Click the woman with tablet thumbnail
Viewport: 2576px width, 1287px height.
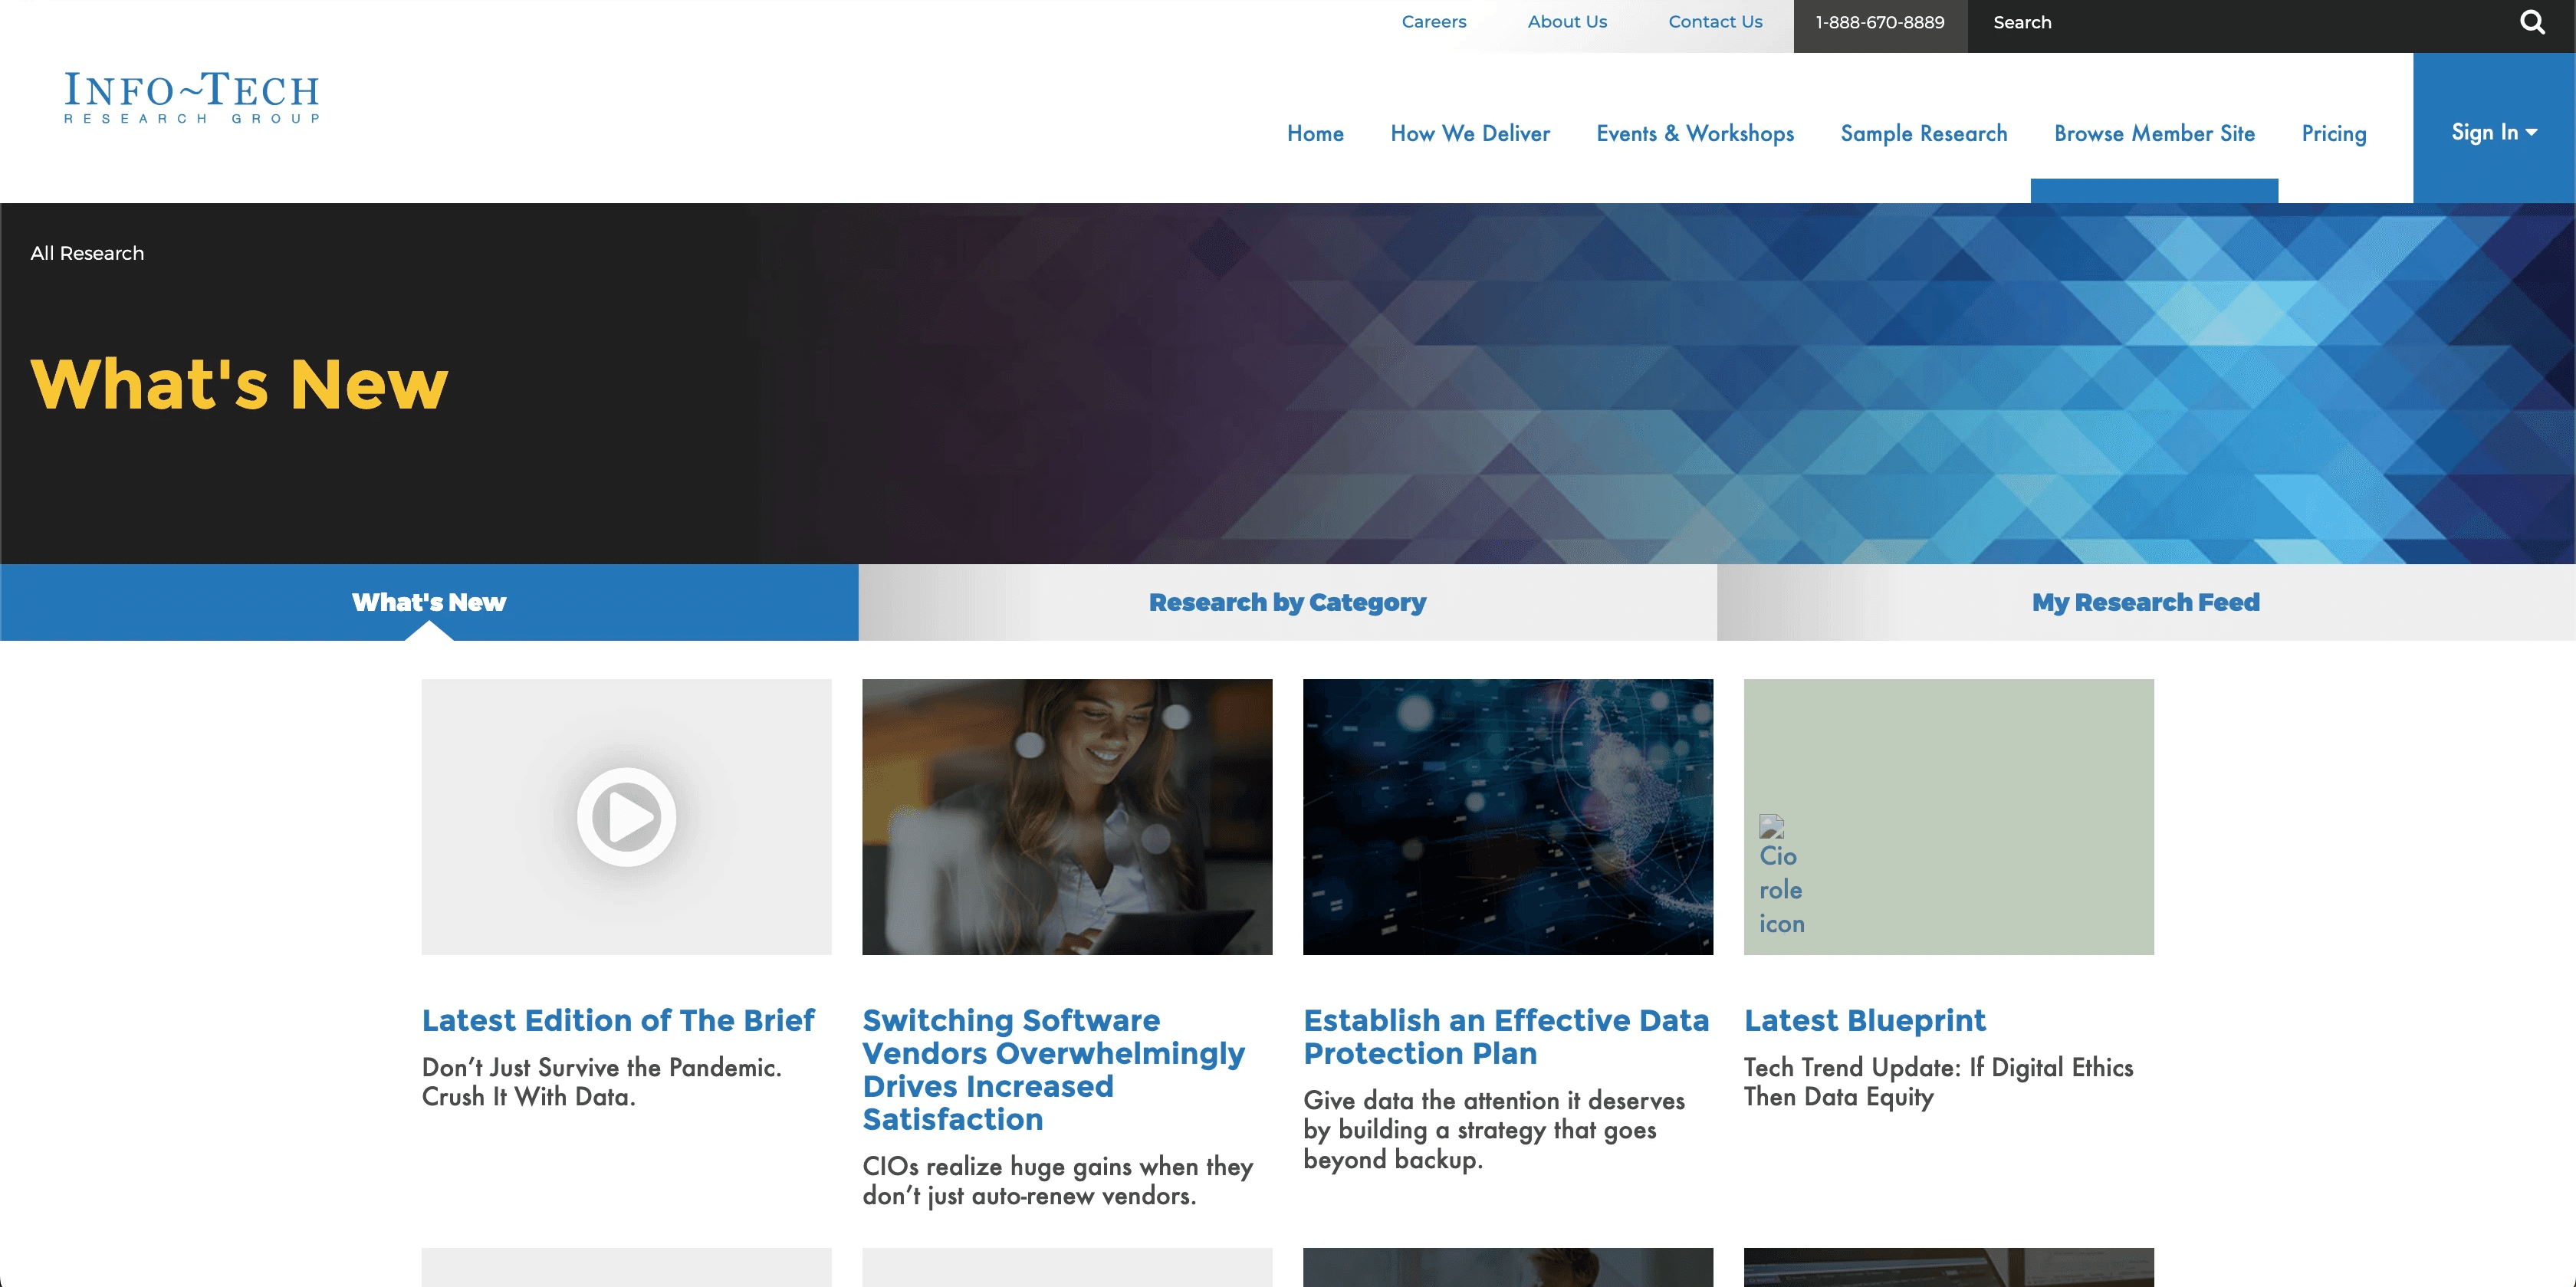pyautogui.click(x=1067, y=817)
